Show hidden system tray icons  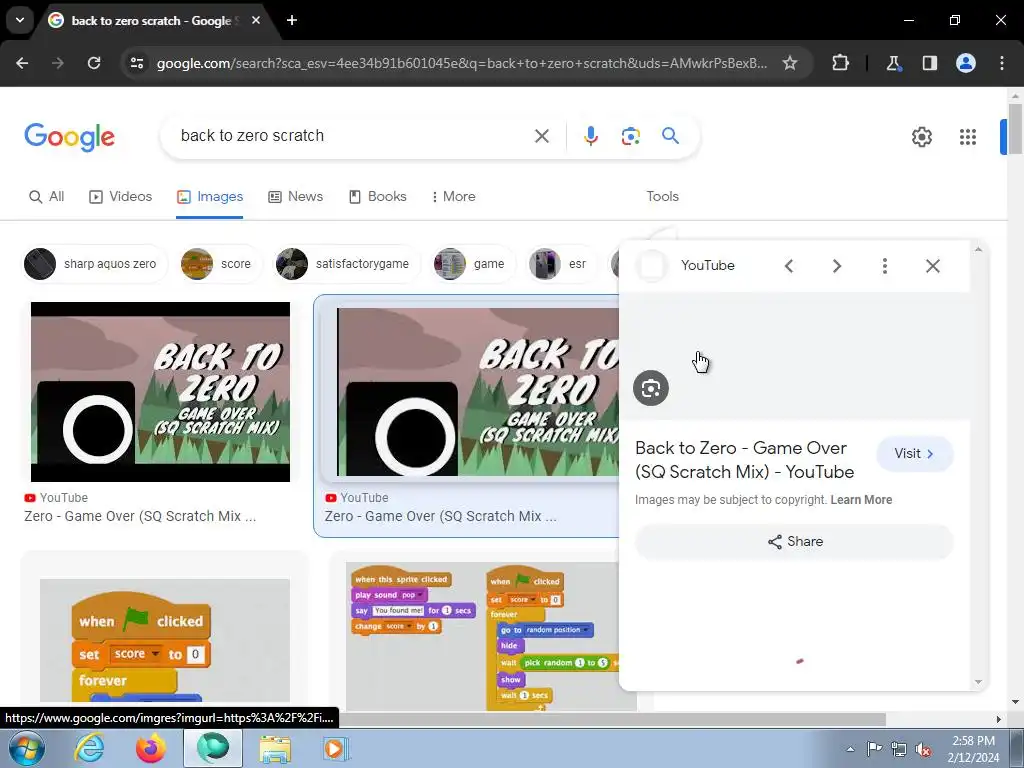pyautogui.click(x=850, y=749)
